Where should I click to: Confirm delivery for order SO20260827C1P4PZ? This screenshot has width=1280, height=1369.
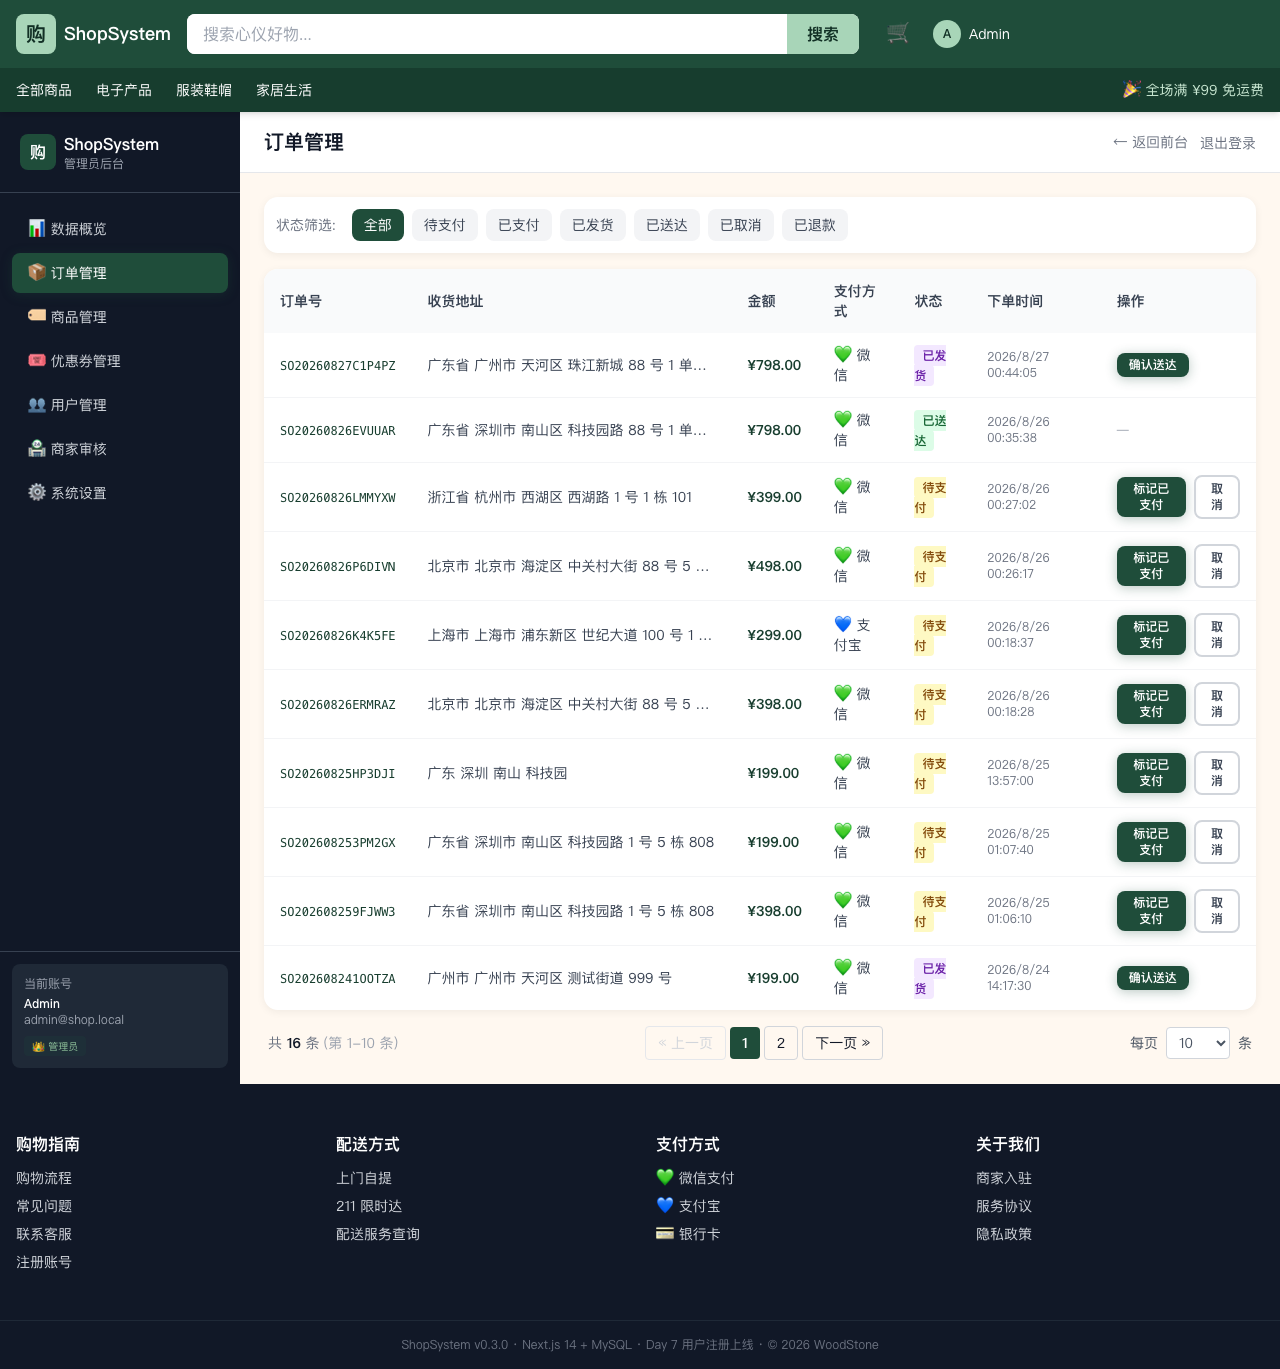1153,365
